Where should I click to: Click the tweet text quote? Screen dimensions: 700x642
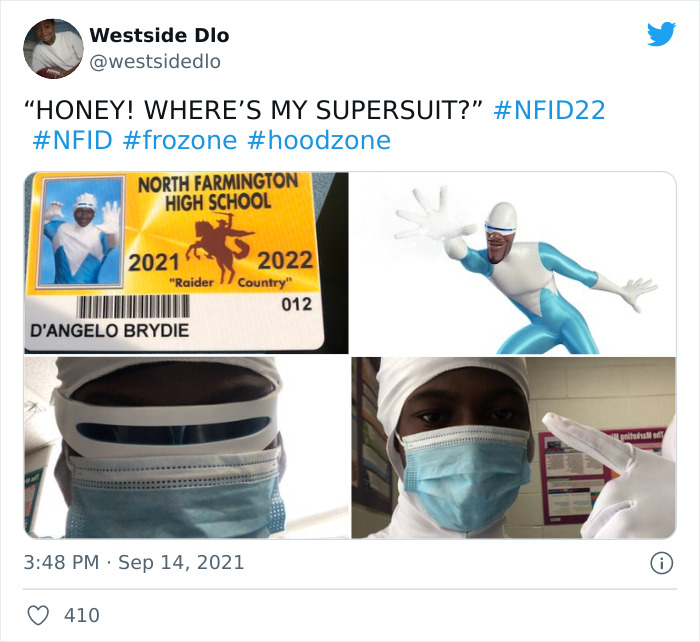pyautogui.click(x=253, y=110)
